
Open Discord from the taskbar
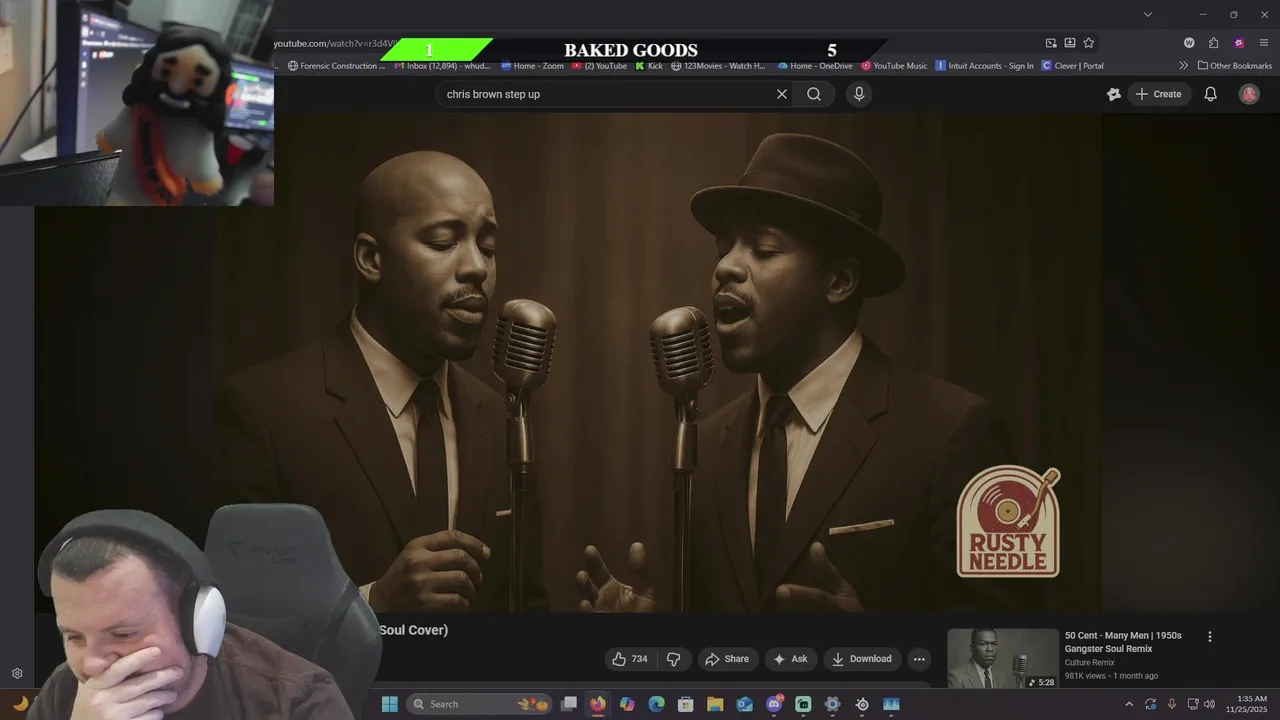point(774,704)
